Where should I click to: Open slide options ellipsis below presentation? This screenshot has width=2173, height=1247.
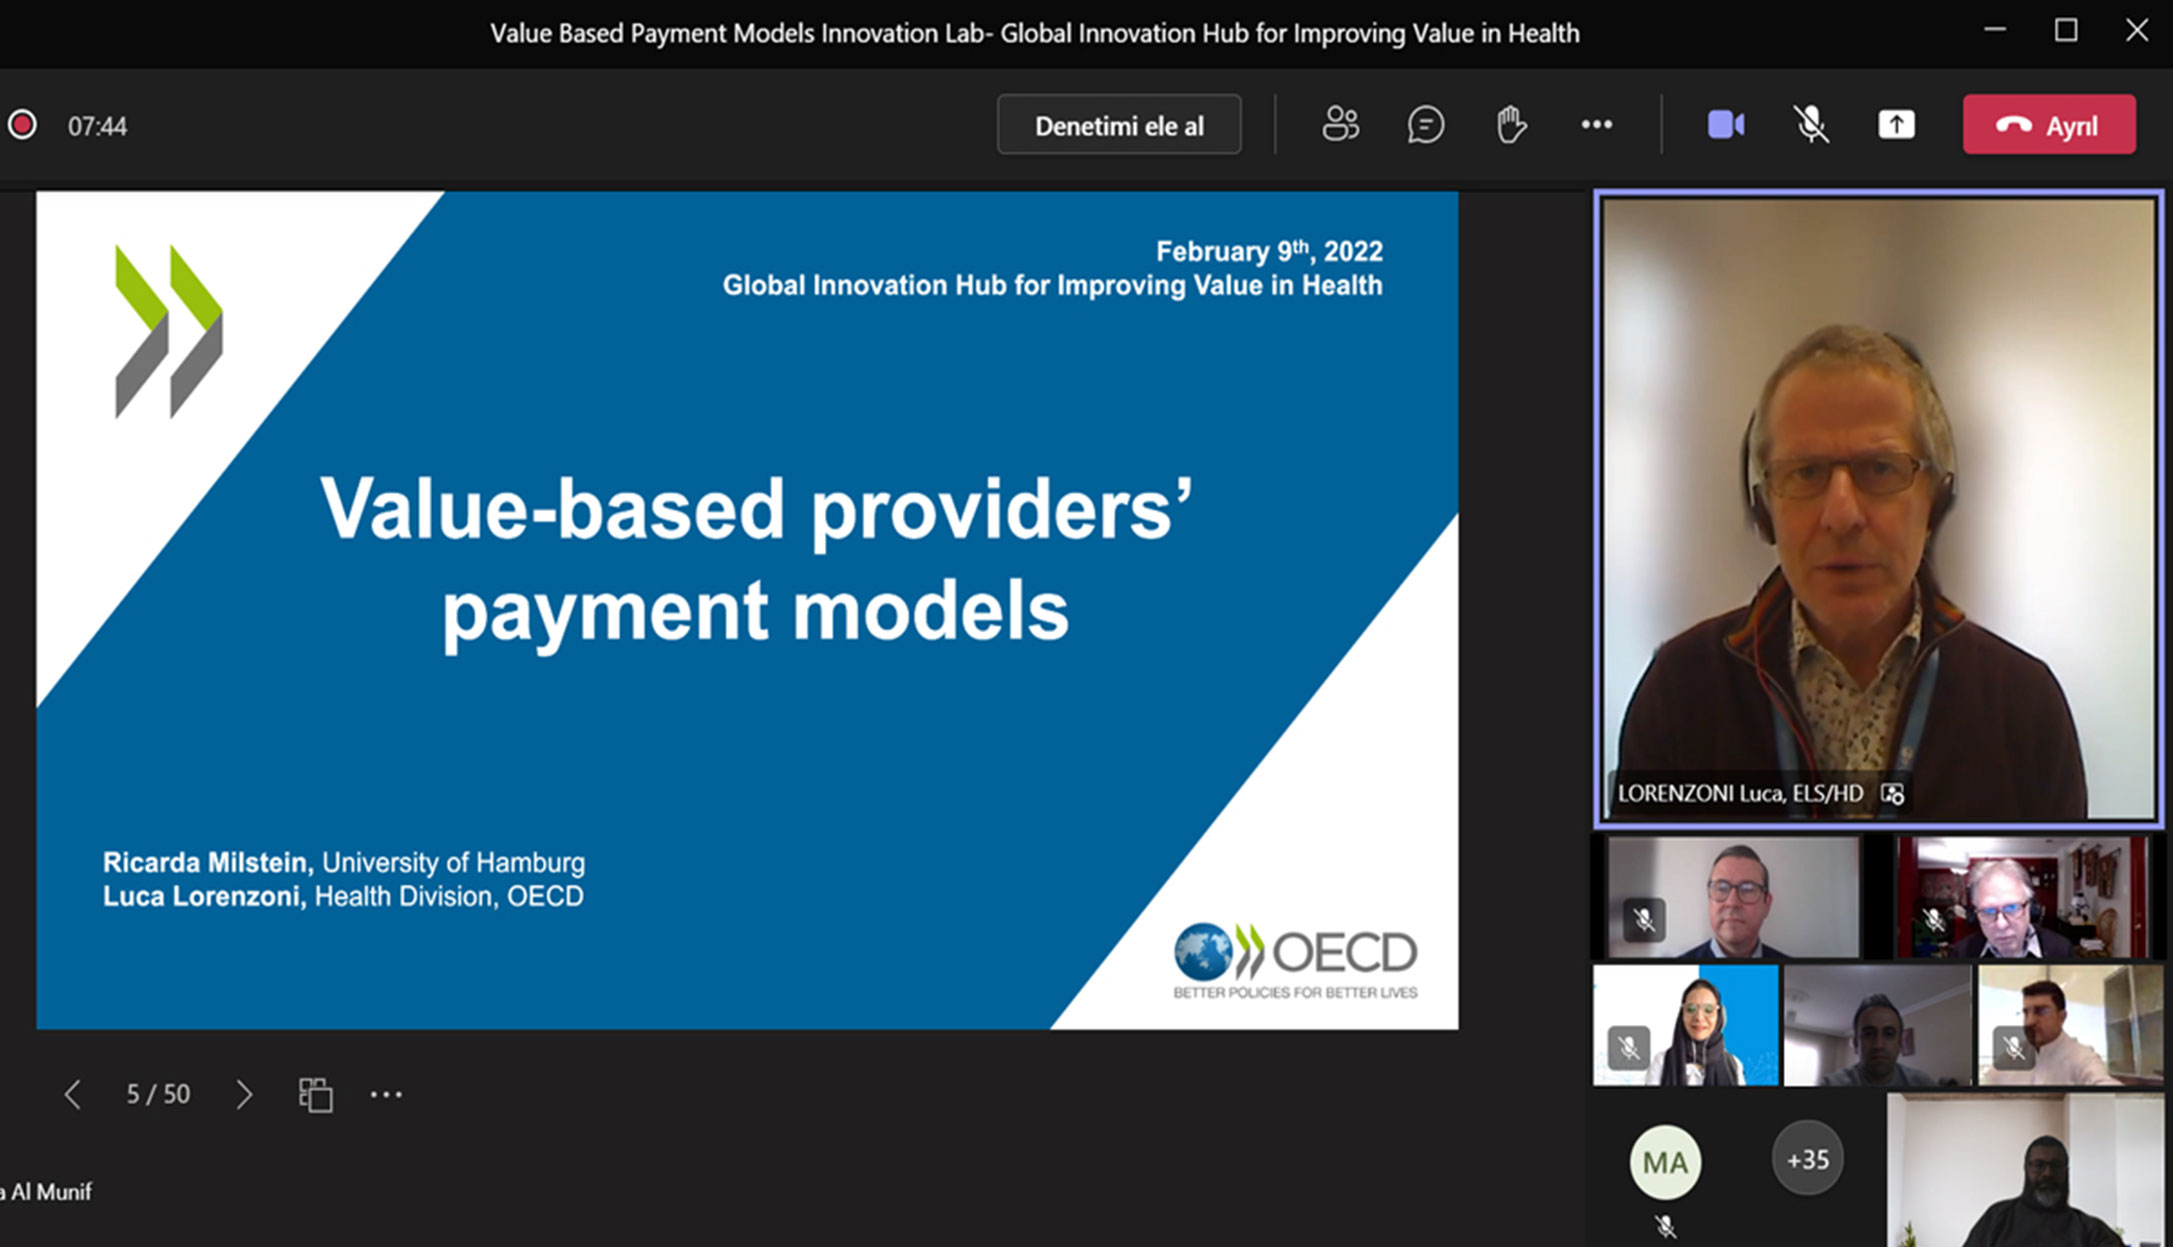(x=386, y=1094)
